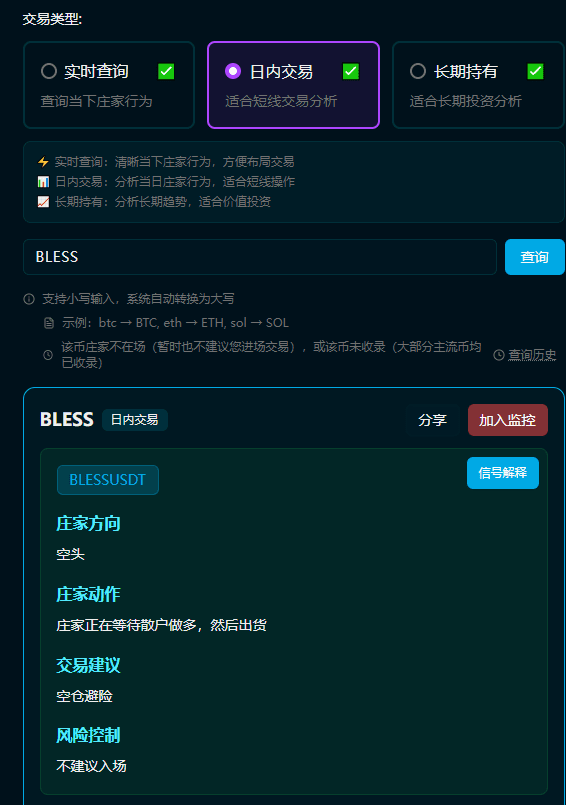Click the BLESS coin input field
This screenshot has height=805, width=566.
click(x=260, y=257)
